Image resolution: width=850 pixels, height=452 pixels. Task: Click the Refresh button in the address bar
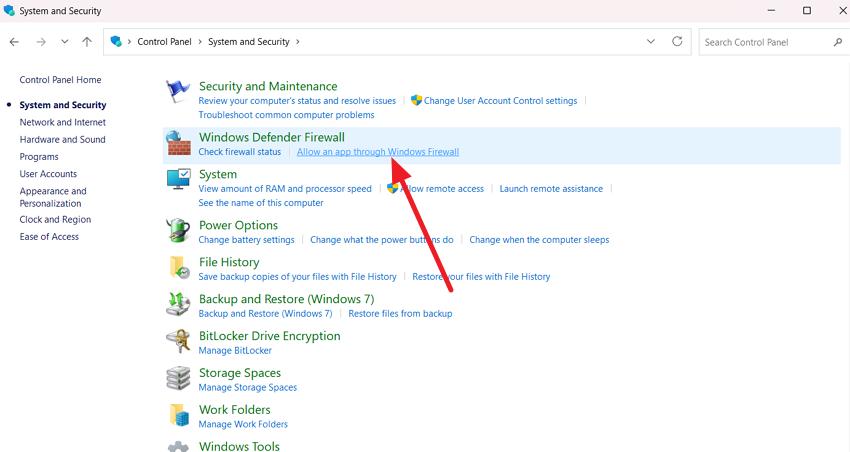point(677,41)
